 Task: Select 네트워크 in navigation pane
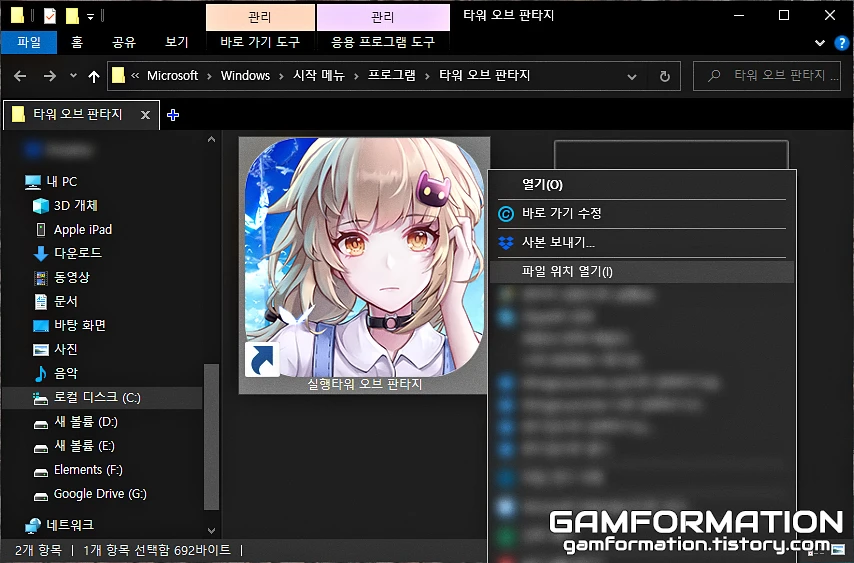coord(70,525)
